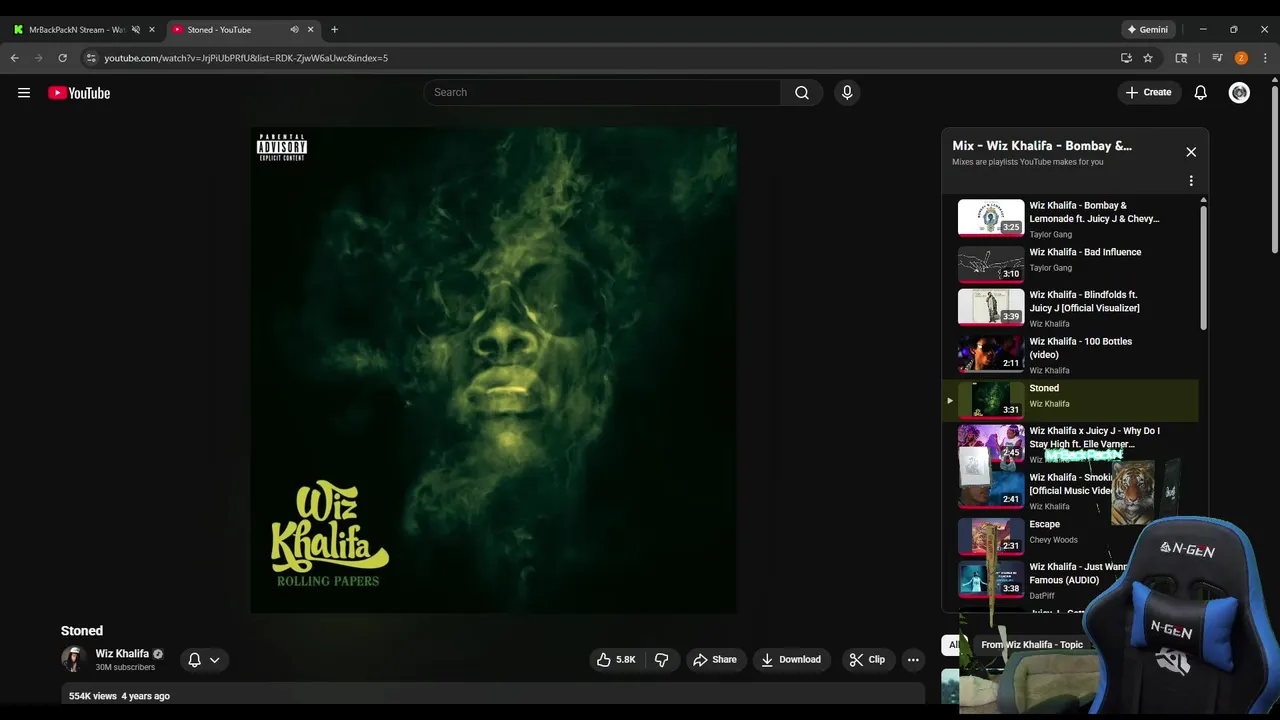Click the URL address bar
Image resolution: width=1280 pixels, height=720 pixels.
point(600,58)
